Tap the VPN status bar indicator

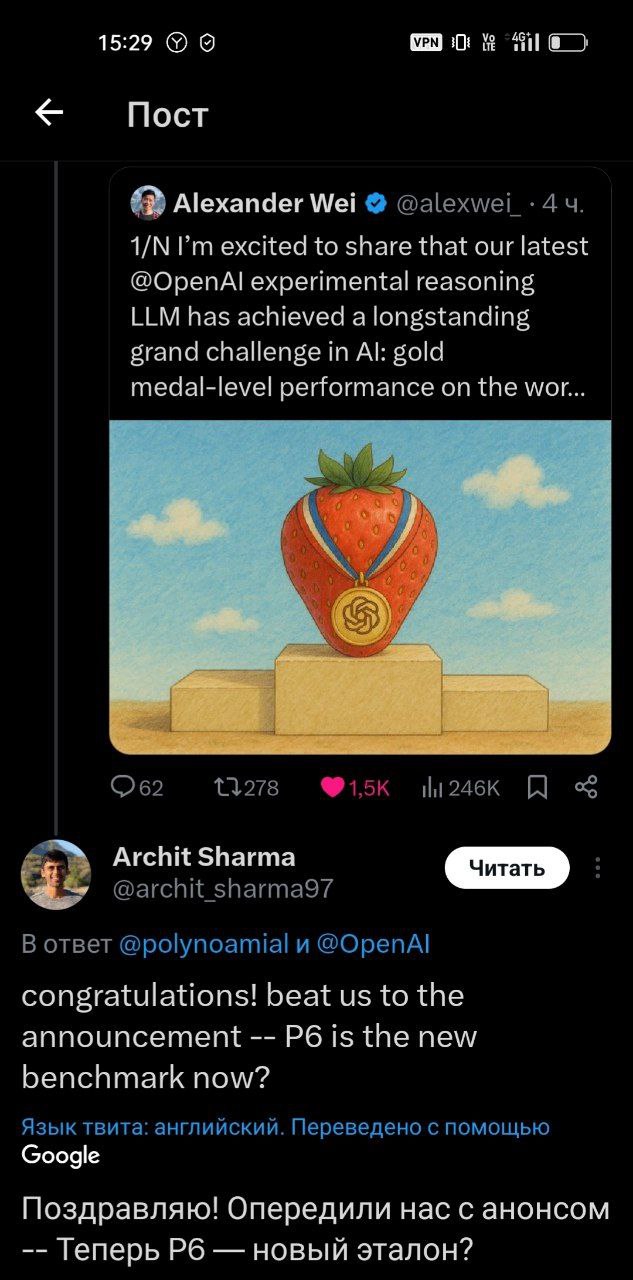(426, 42)
